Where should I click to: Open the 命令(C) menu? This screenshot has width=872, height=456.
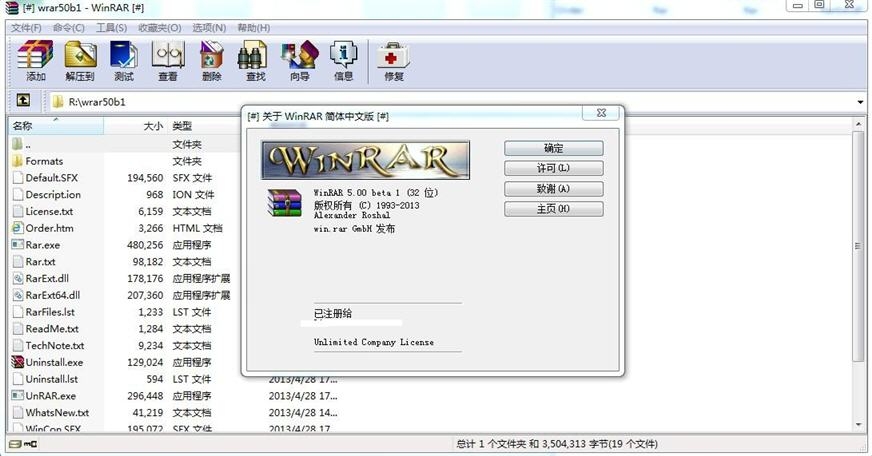click(x=69, y=28)
